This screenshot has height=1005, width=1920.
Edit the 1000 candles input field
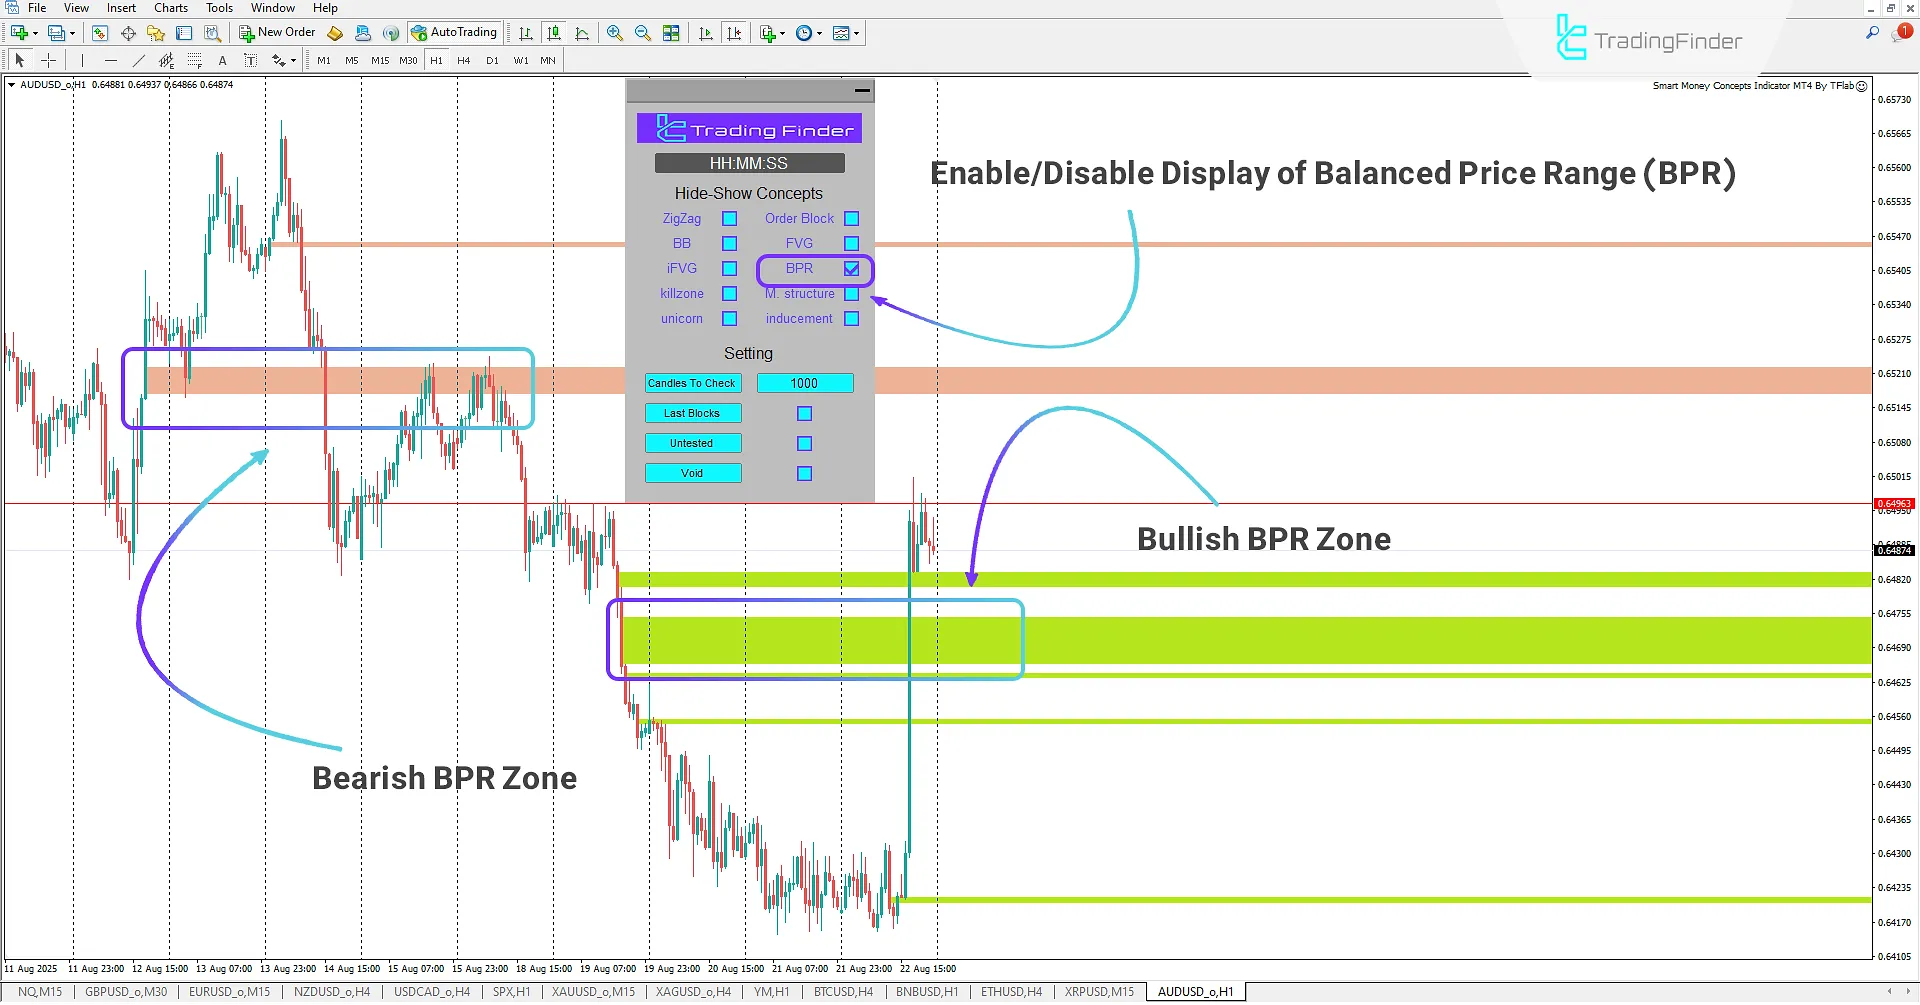tap(805, 383)
